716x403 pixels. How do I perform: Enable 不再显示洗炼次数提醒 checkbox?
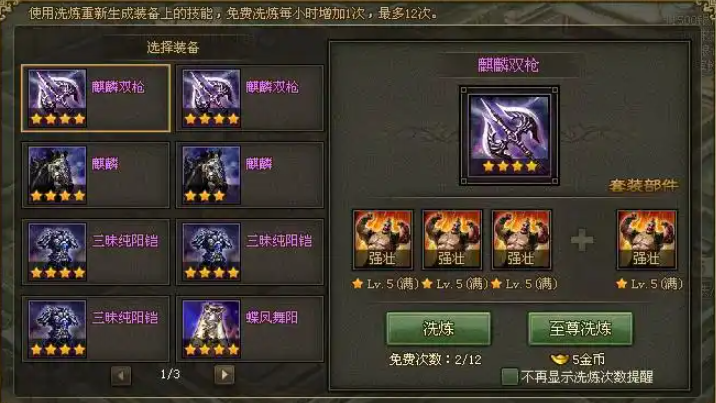point(510,377)
